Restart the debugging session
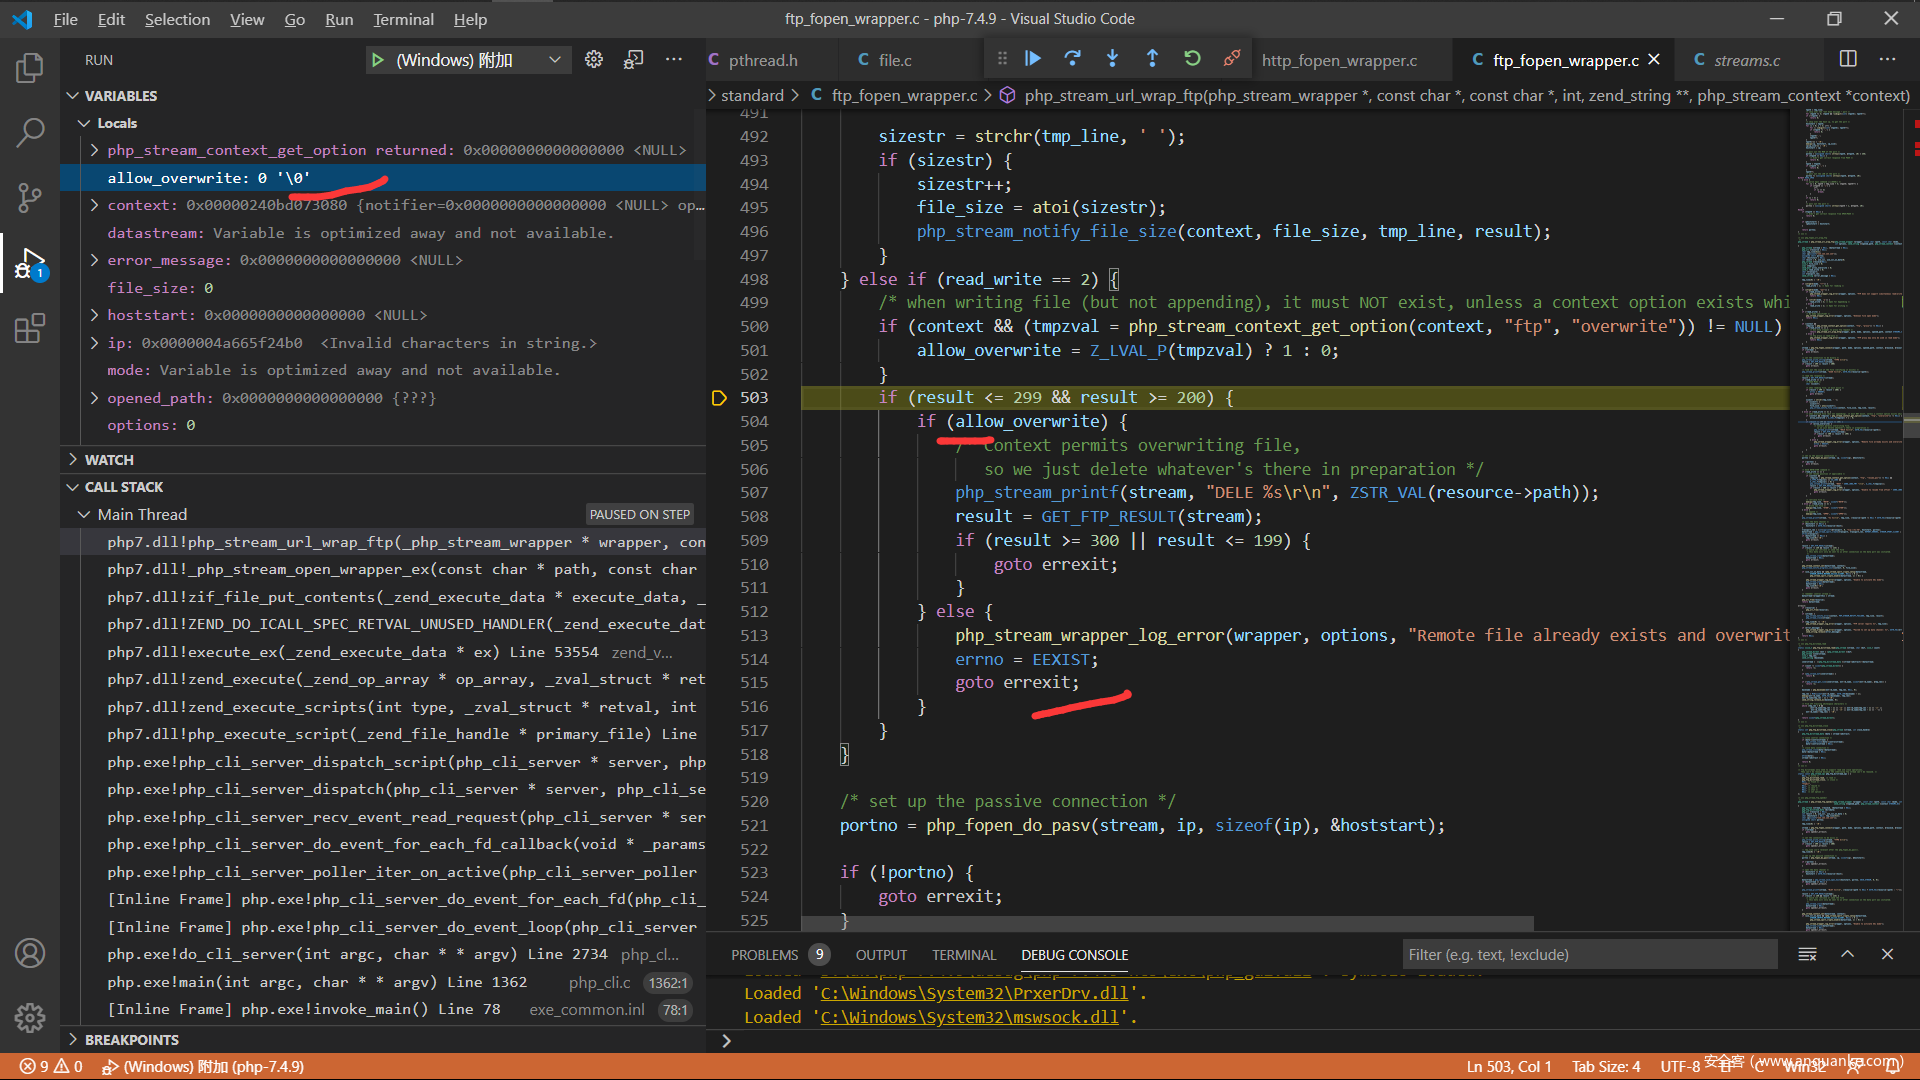The height and width of the screenshot is (1080, 1920). pyautogui.click(x=1192, y=59)
